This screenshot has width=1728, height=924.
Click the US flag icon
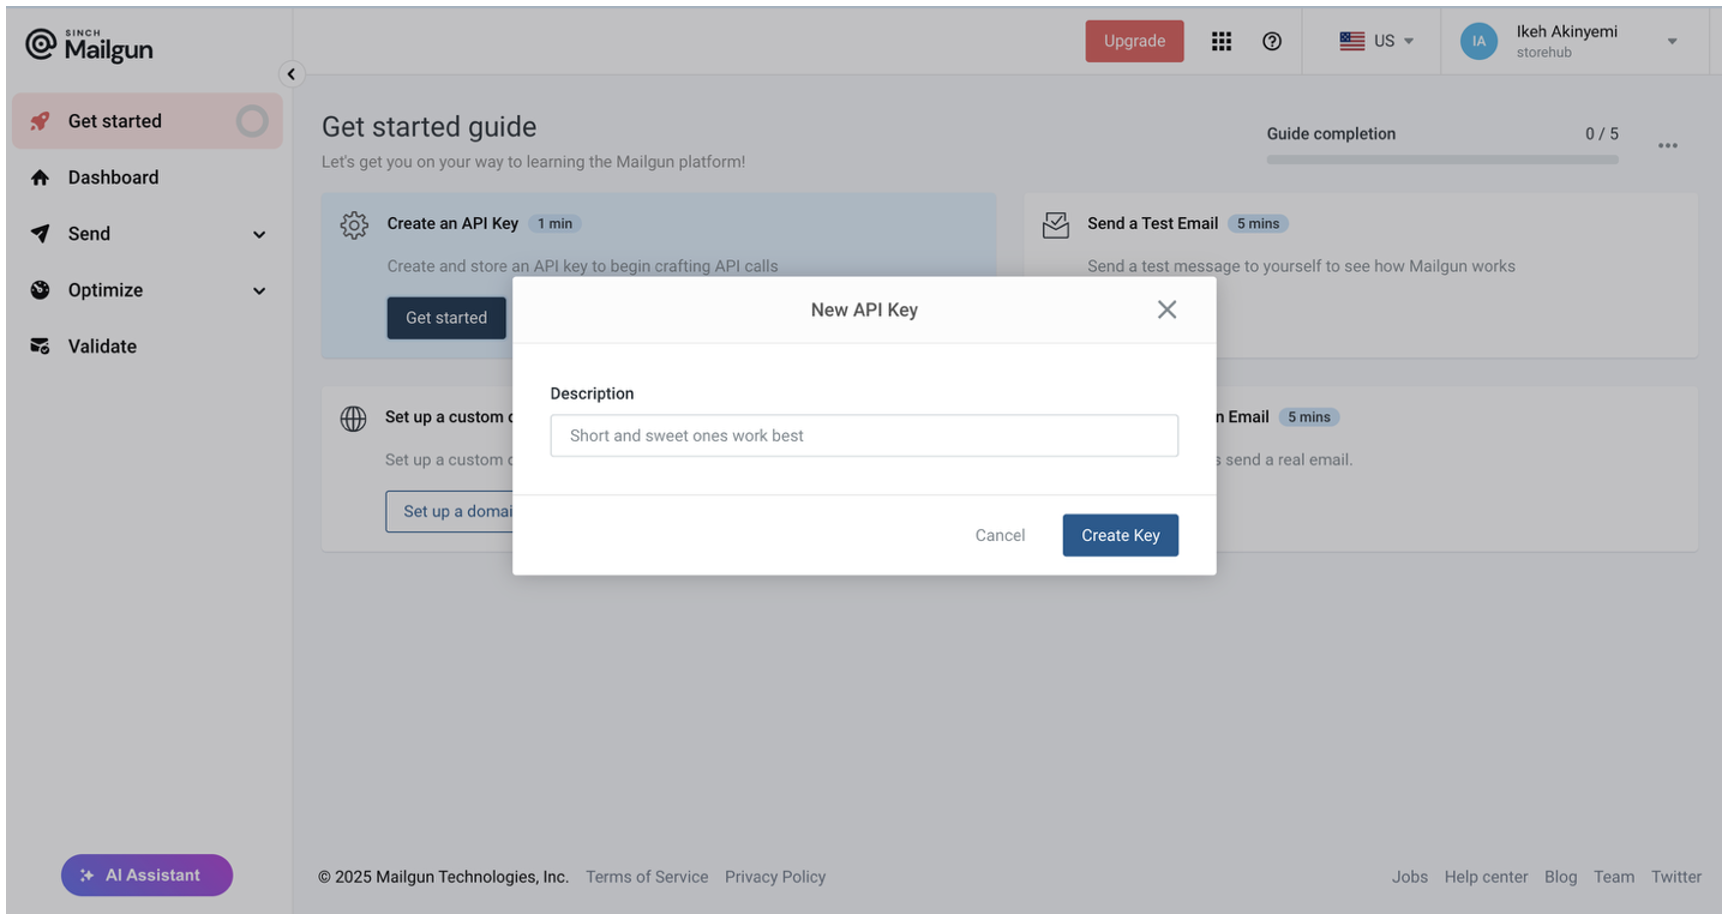pyautogui.click(x=1352, y=41)
